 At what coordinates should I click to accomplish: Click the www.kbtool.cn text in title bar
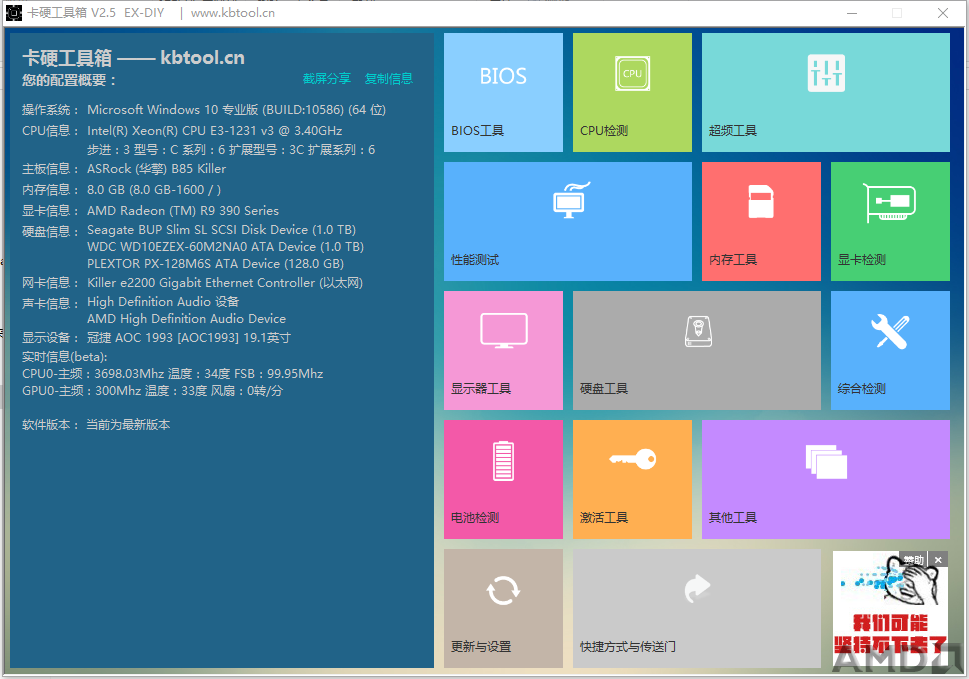click(233, 13)
